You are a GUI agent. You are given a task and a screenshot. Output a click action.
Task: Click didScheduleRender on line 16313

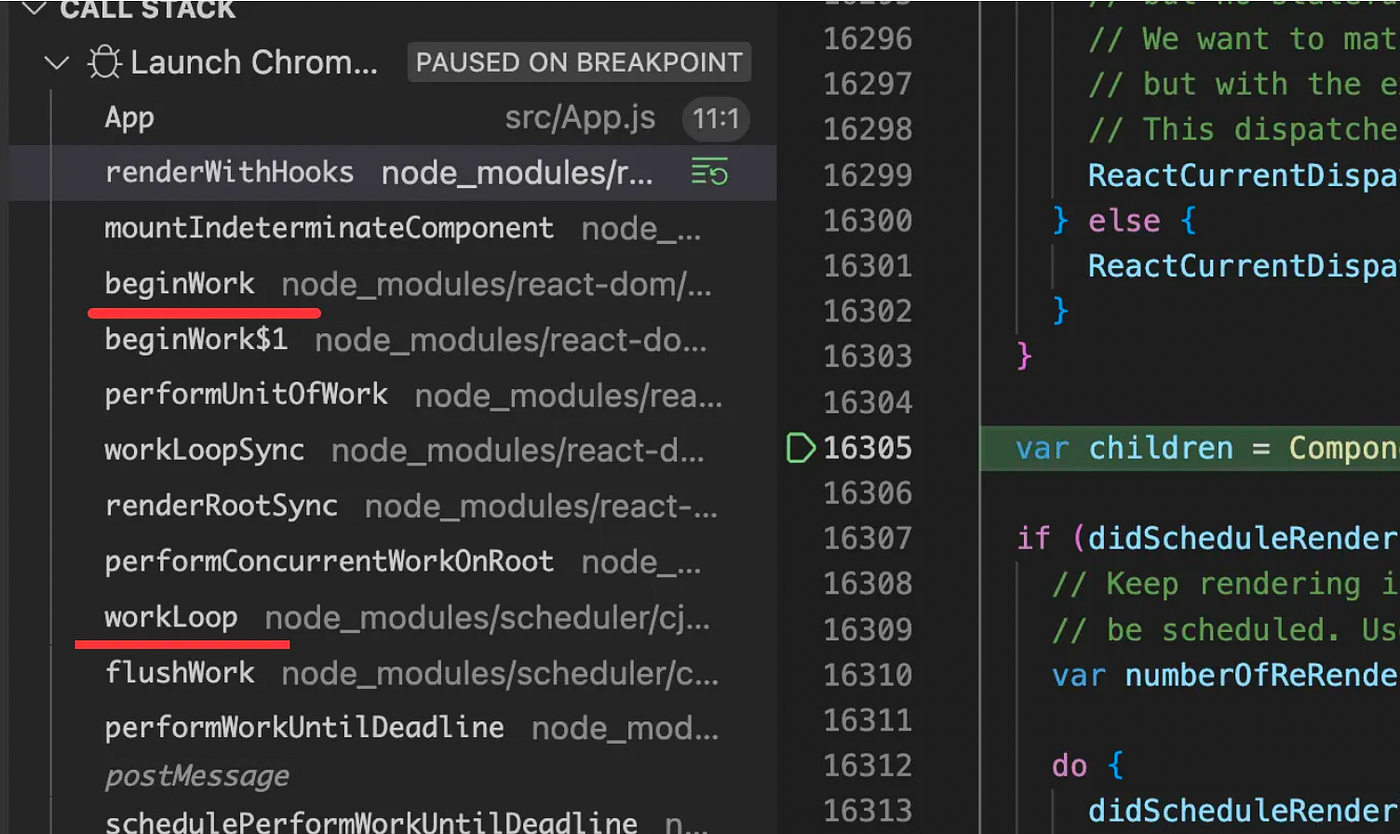[x=1243, y=812]
